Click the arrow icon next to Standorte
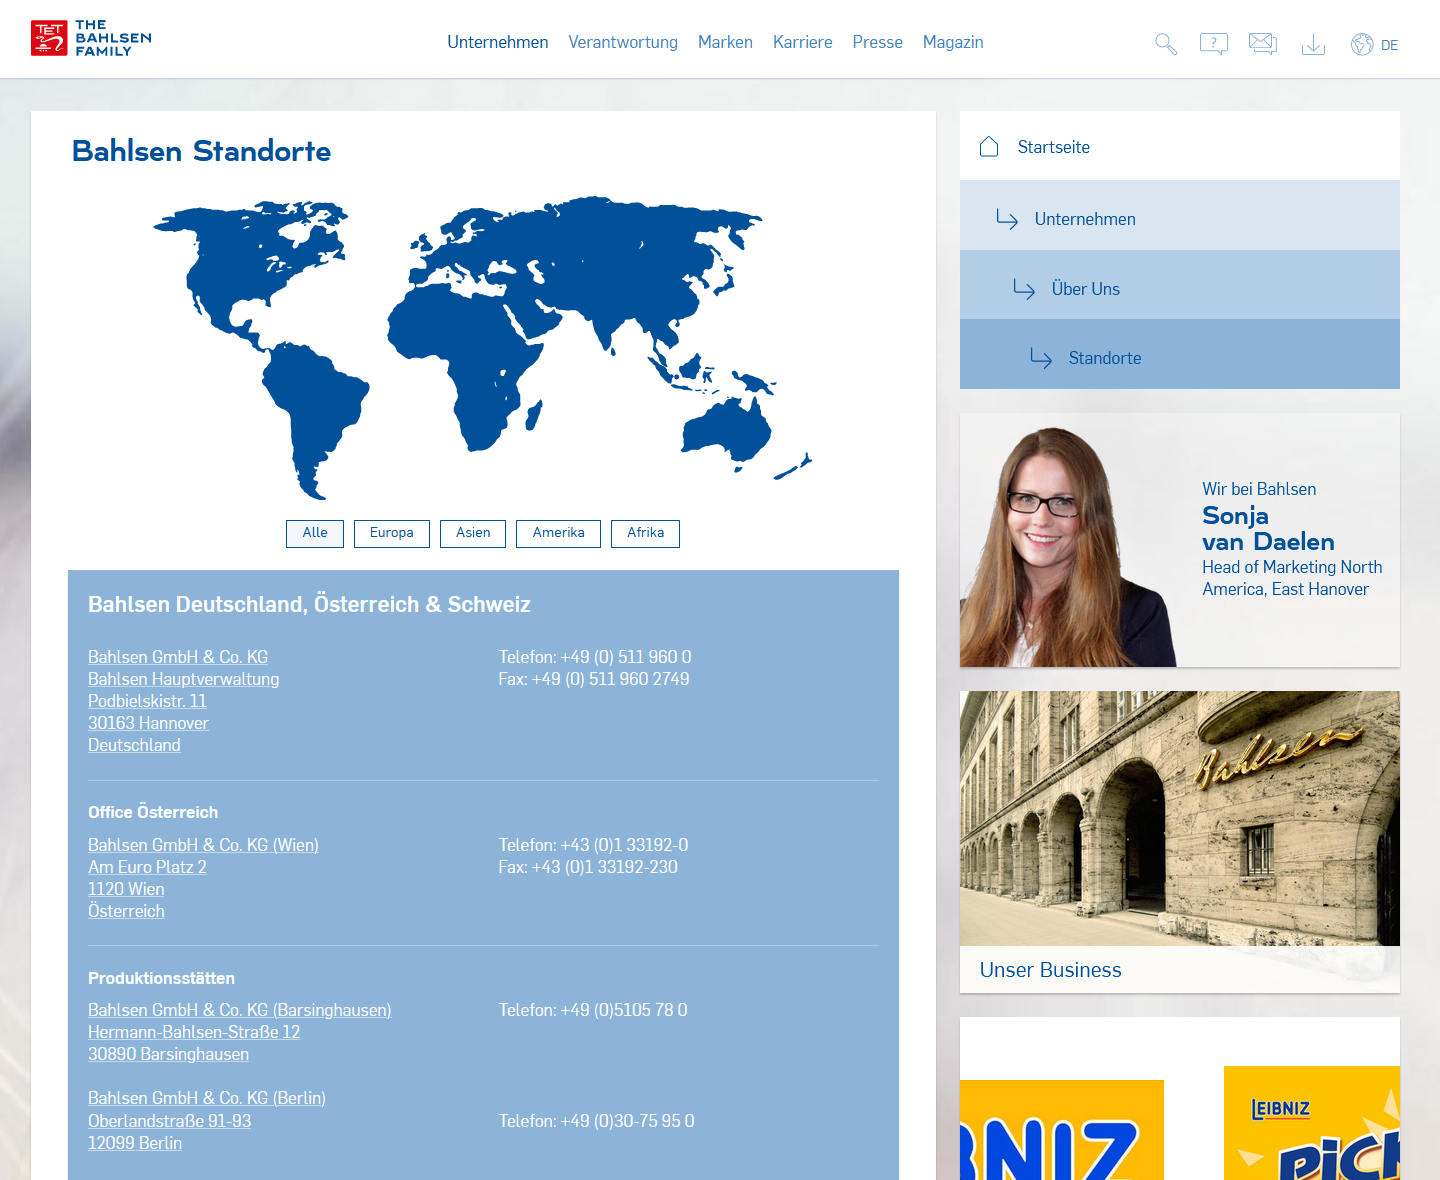Viewport: 1440px width, 1180px height. pyautogui.click(x=1041, y=358)
